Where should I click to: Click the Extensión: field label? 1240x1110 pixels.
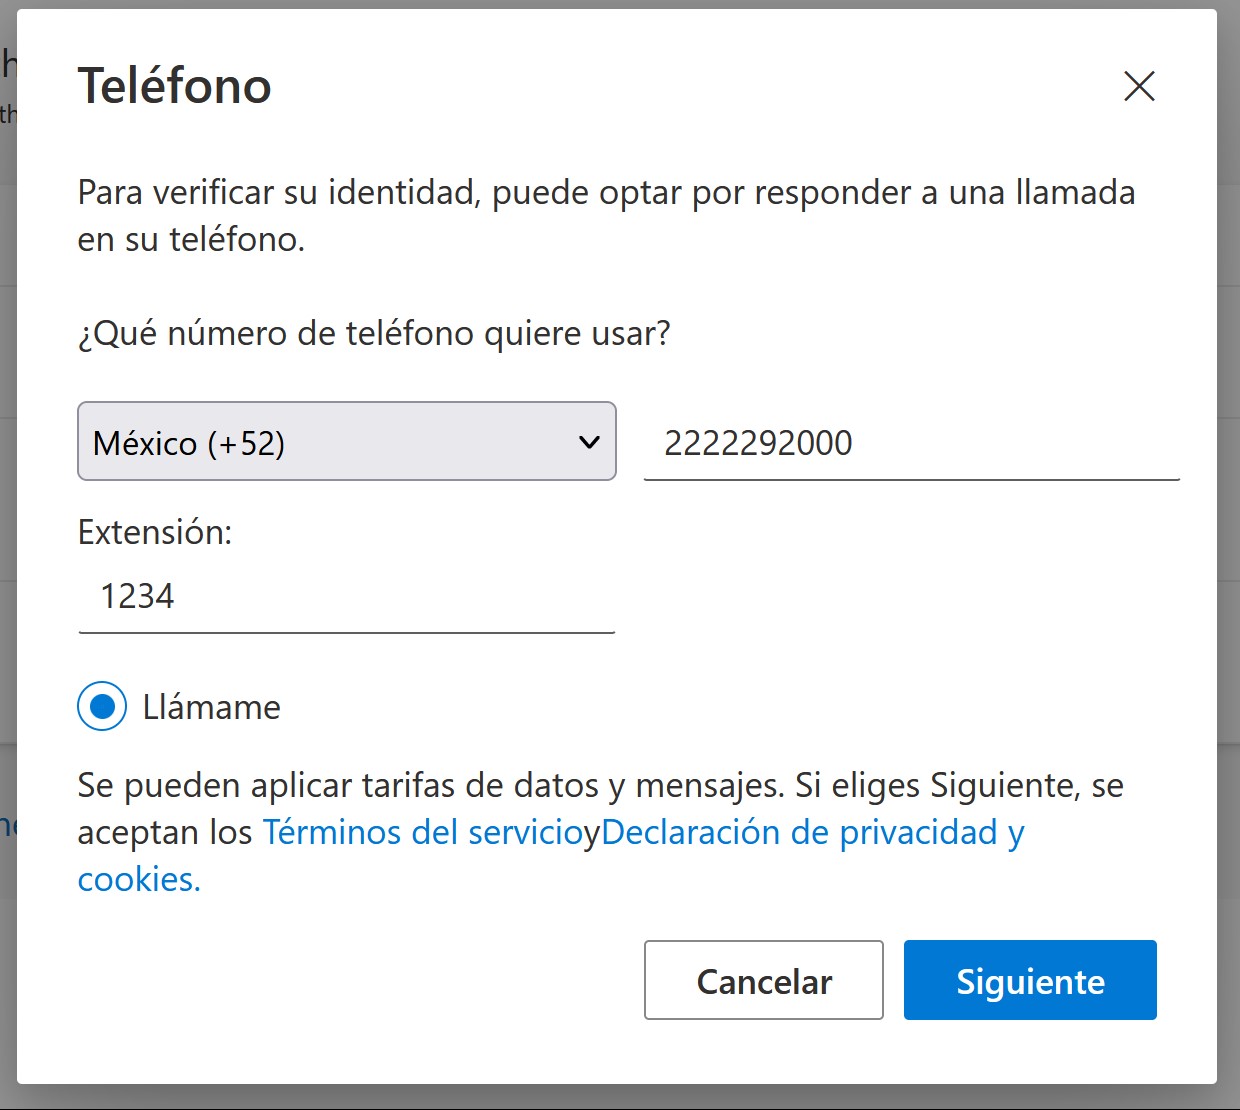click(x=155, y=532)
